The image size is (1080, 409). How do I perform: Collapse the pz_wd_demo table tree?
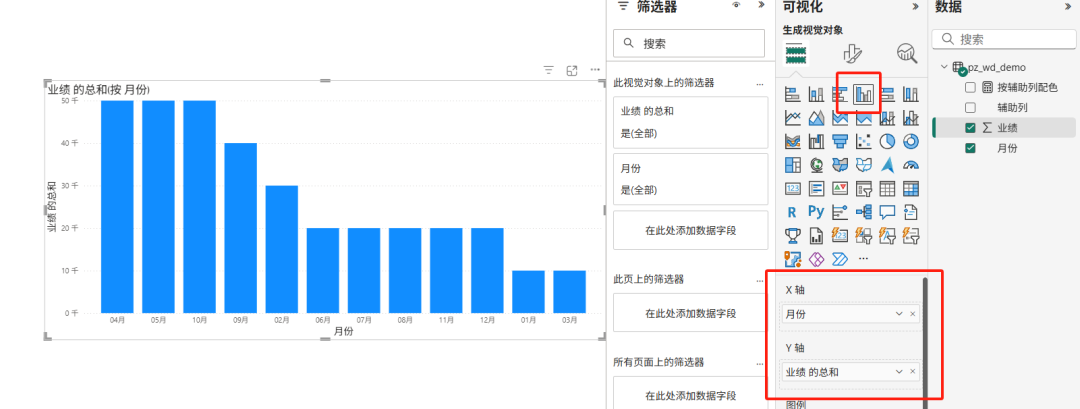coord(944,67)
